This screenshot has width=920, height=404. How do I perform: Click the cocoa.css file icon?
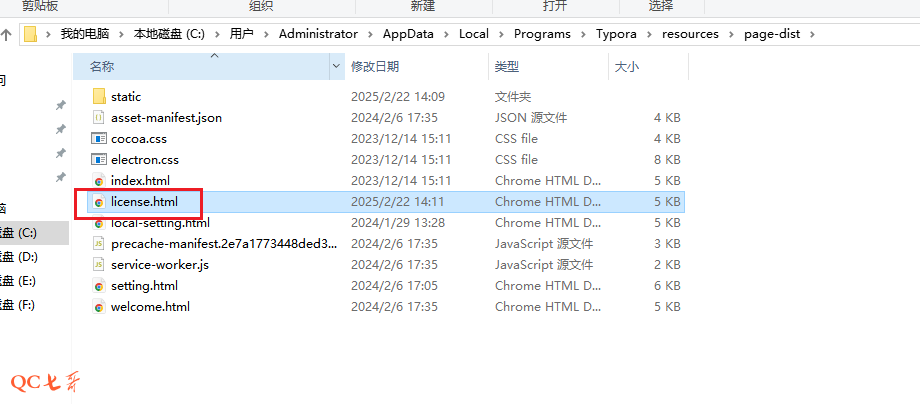99,139
